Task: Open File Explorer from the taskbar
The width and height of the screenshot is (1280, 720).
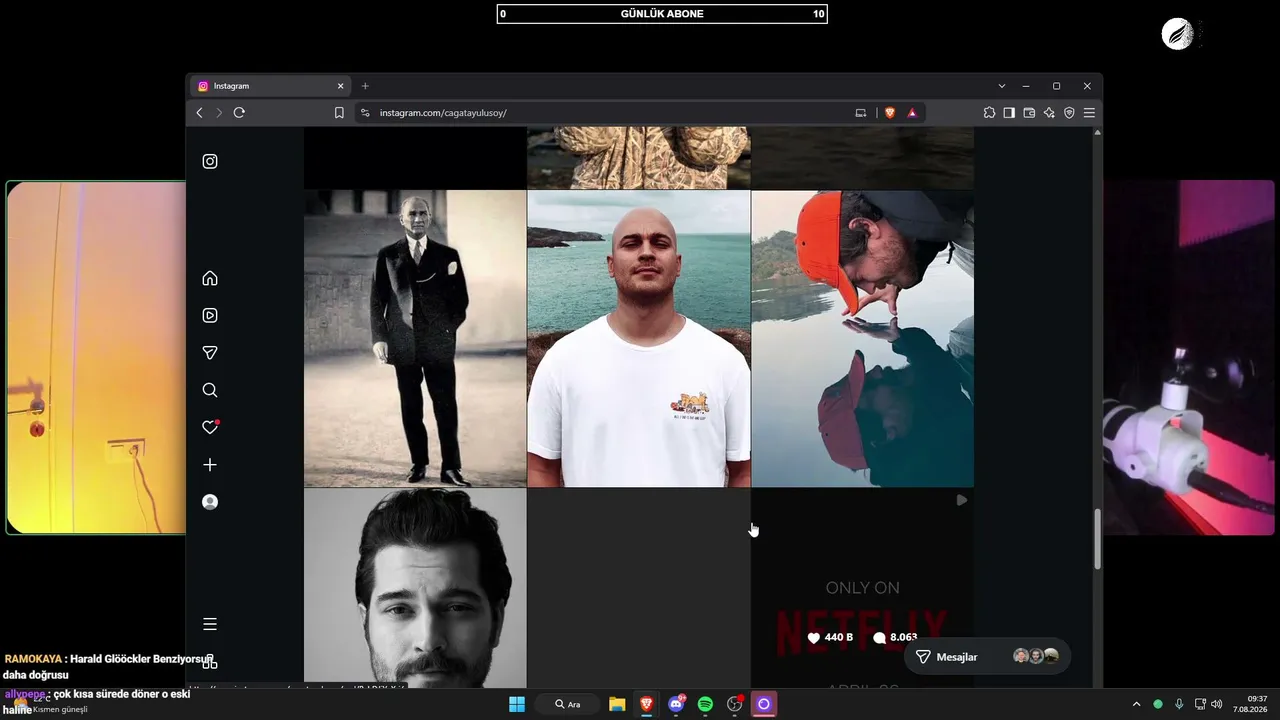Action: point(617,704)
